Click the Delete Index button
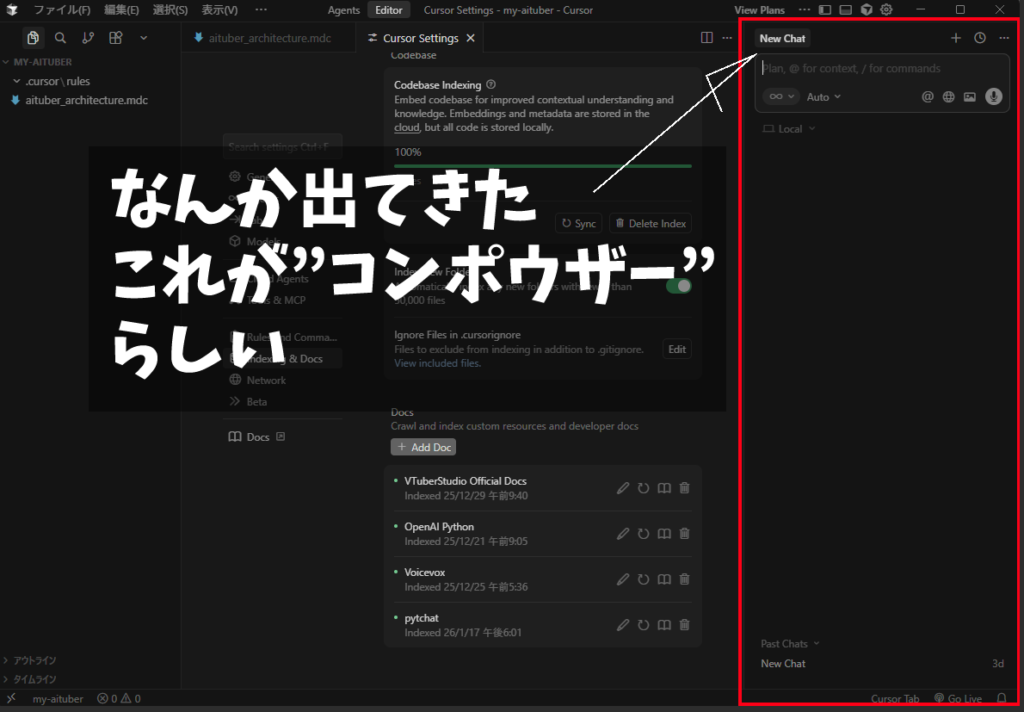This screenshot has width=1024, height=712. pos(650,224)
